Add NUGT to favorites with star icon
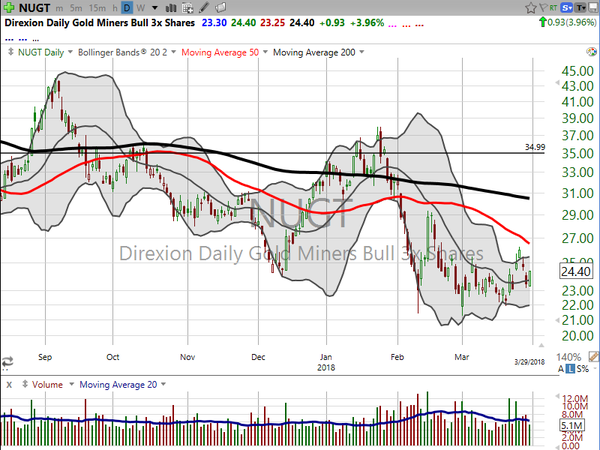 click(x=530, y=8)
